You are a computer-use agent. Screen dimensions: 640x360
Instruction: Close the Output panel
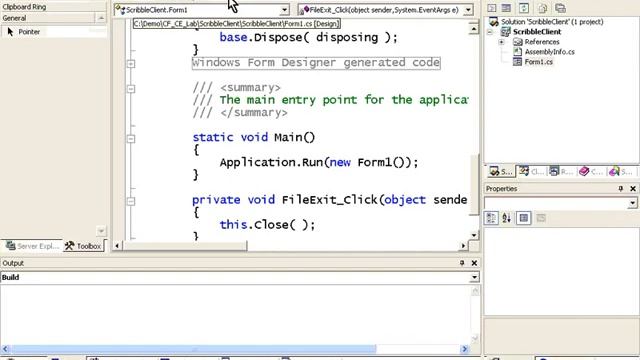[x=474, y=263]
